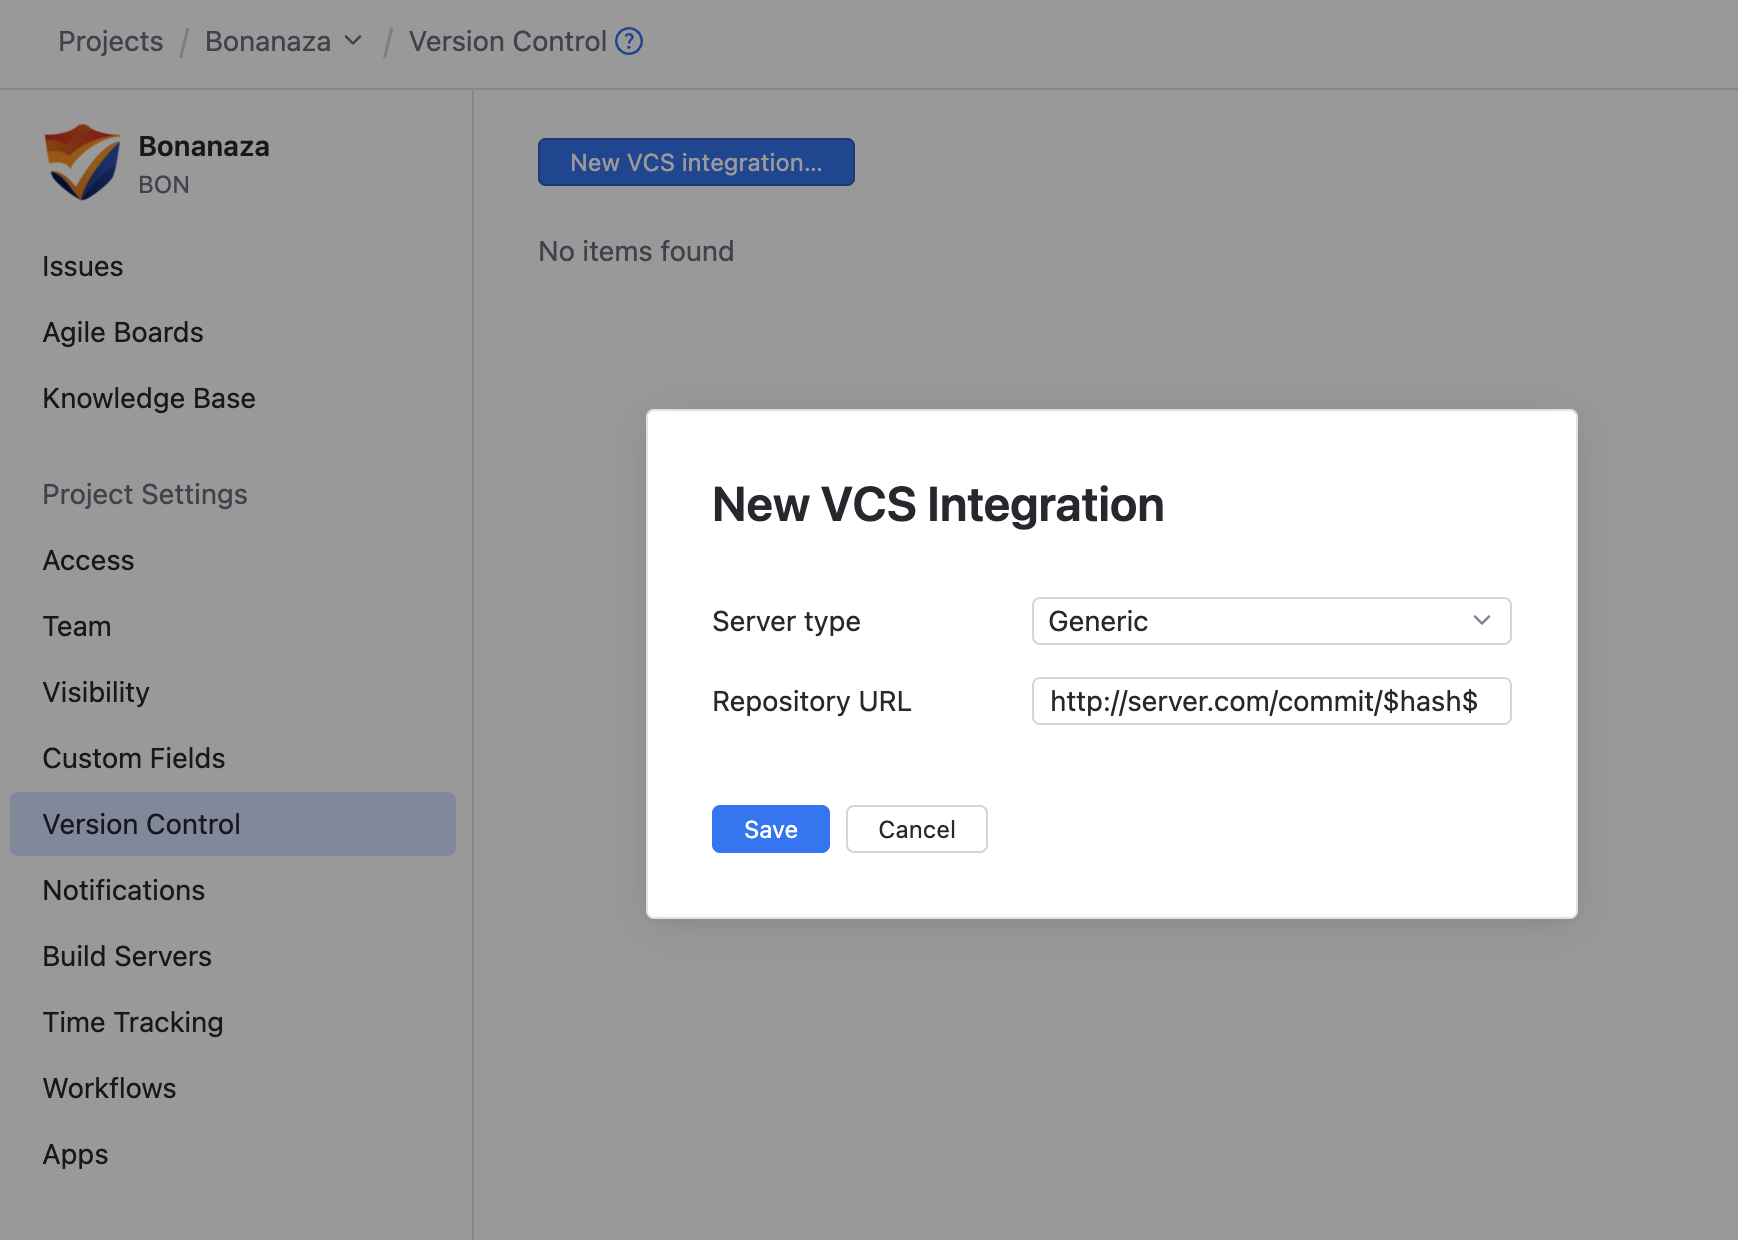Expand the Bonanaza project switcher dropdown
Viewport: 1738px width, 1240px height.
tap(353, 41)
